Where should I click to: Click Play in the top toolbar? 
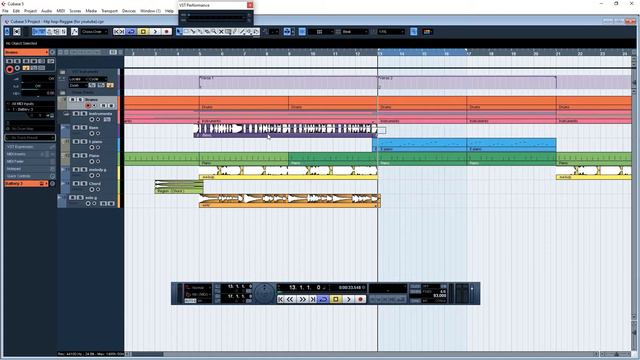click(x=155, y=32)
